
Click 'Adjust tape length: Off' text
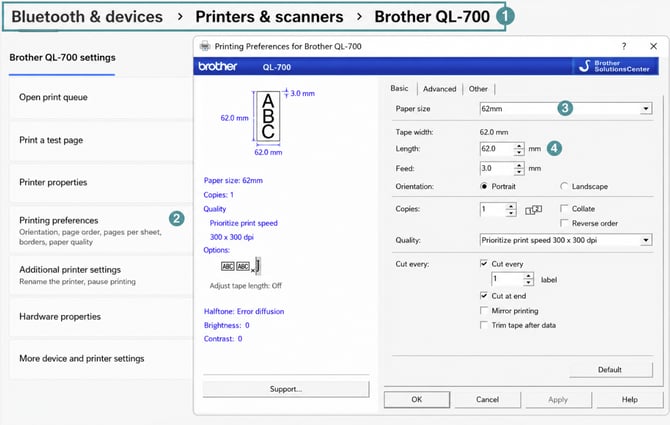246,286
